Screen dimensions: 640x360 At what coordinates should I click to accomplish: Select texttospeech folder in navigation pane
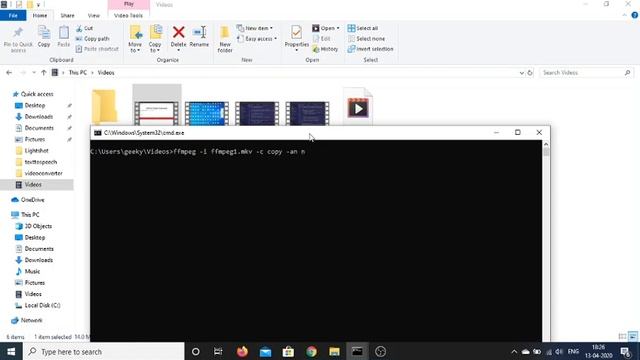click(40, 162)
